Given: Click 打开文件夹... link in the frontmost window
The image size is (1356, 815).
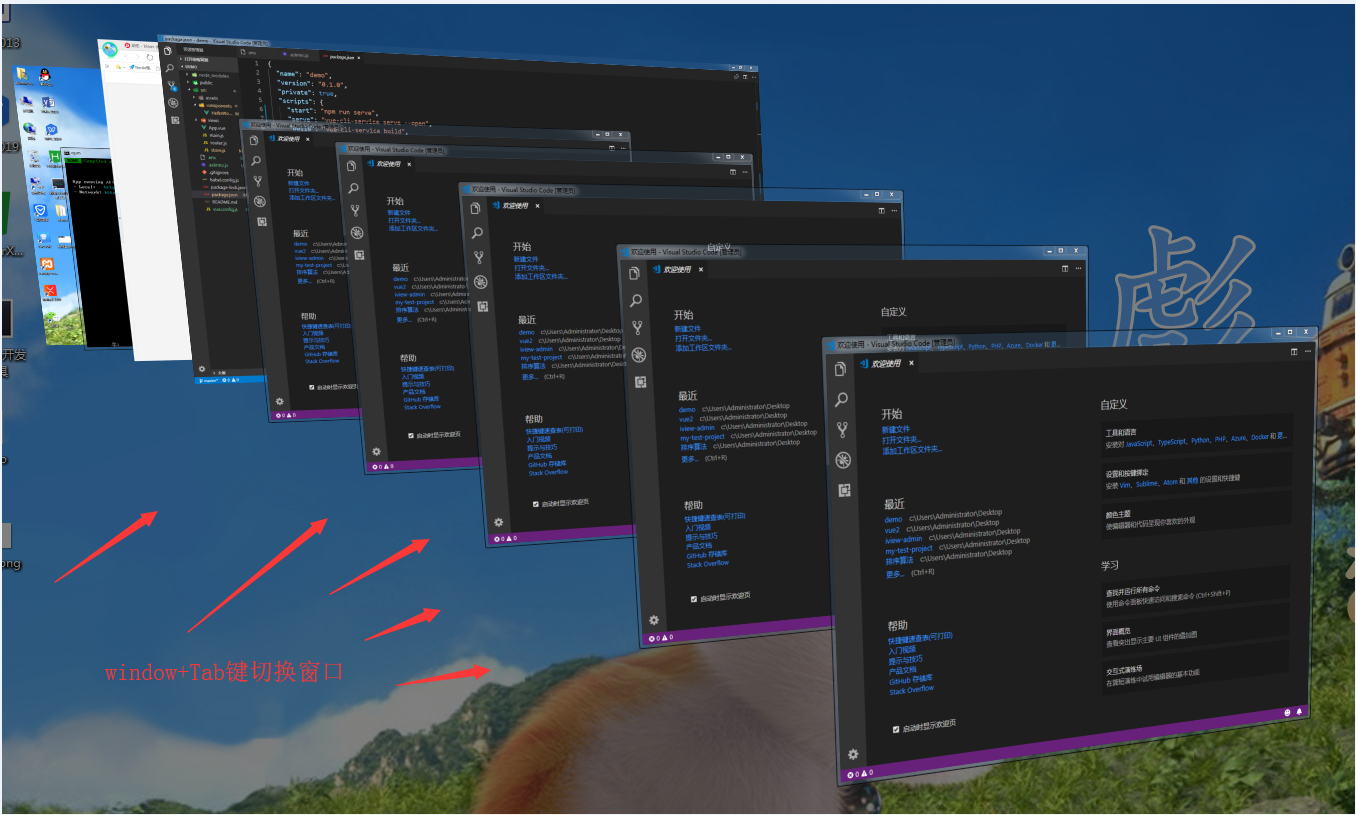Looking at the screenshot, I should (x=902, y=439).
